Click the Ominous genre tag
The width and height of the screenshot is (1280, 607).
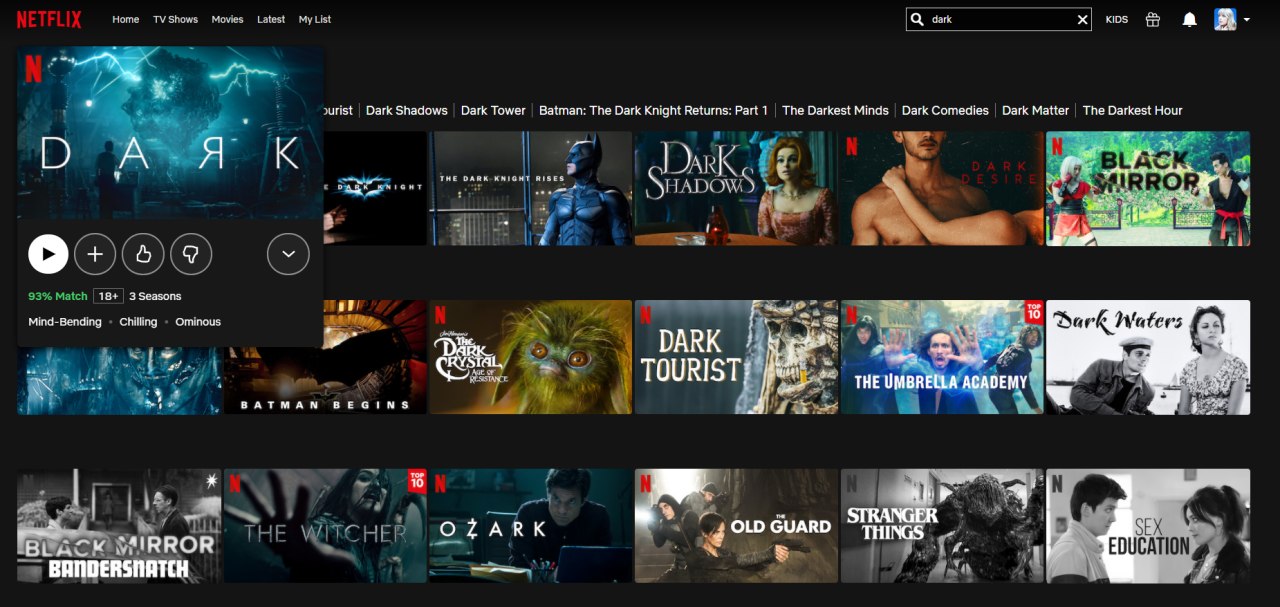point(198,322)
